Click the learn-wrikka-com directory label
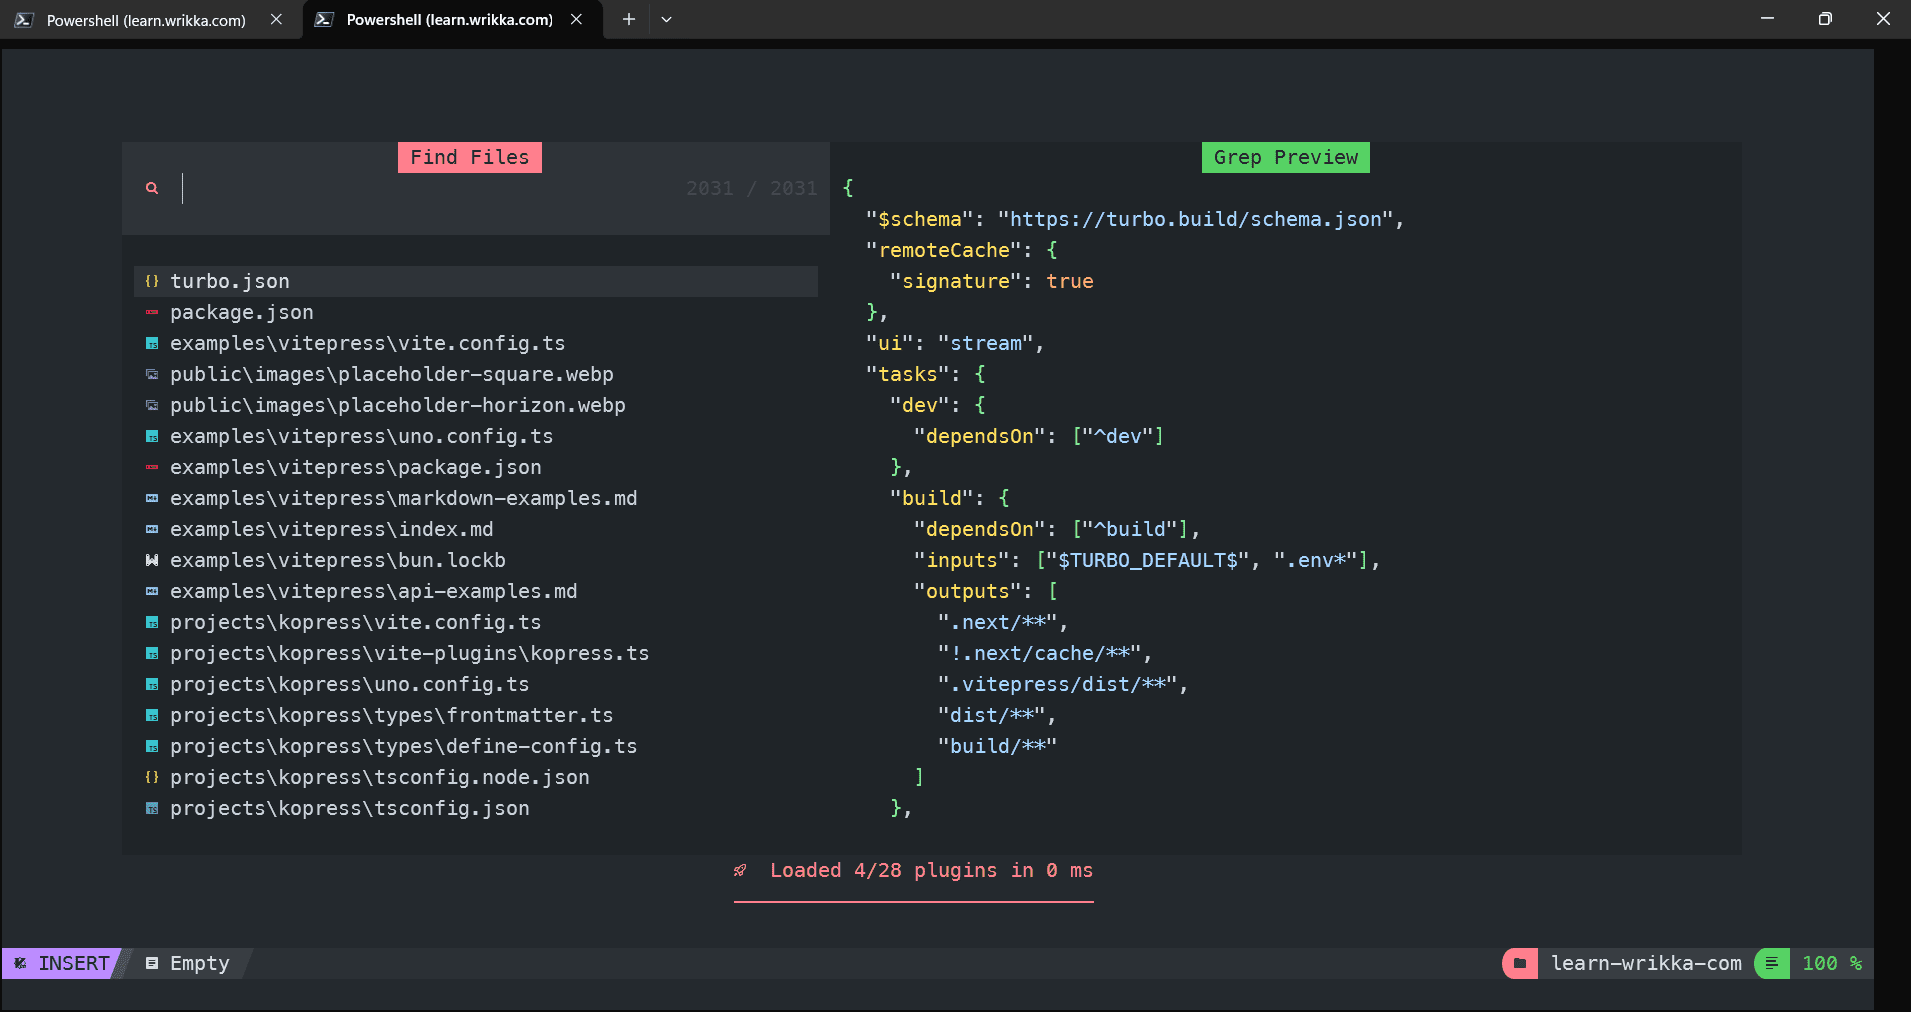 pyautogui.click(x=1646, y=963)
